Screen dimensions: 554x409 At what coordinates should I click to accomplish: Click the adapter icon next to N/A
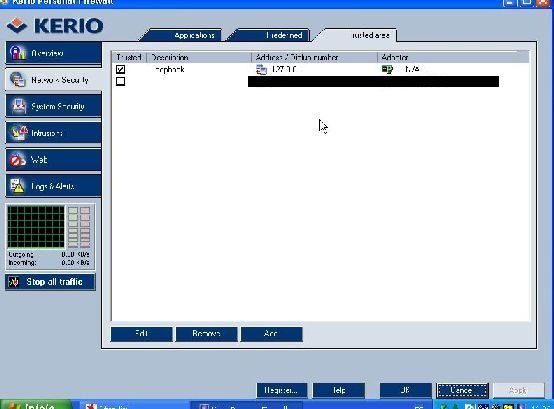pyautogui.click(x=387, y=69)
